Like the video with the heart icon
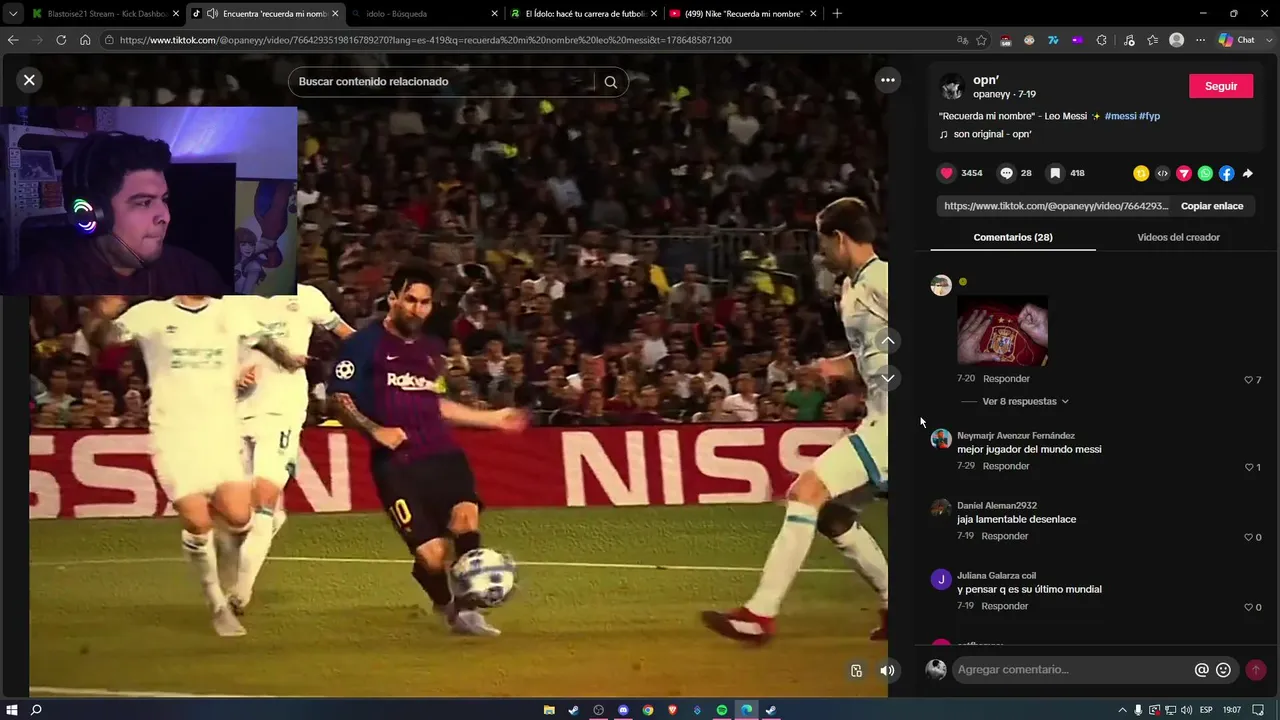This screenshot has height=720, width=1280. (947, 173)
